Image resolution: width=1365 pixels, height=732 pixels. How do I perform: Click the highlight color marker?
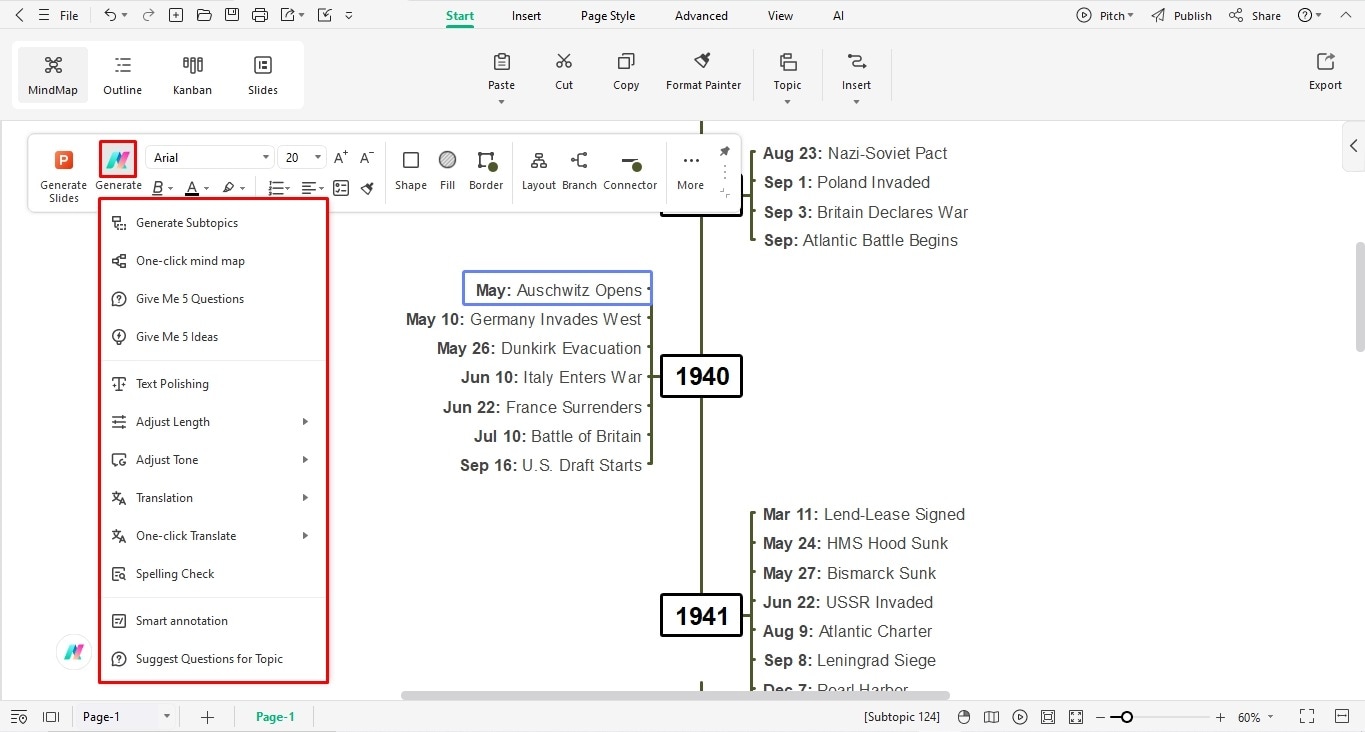tap(228, 188)
